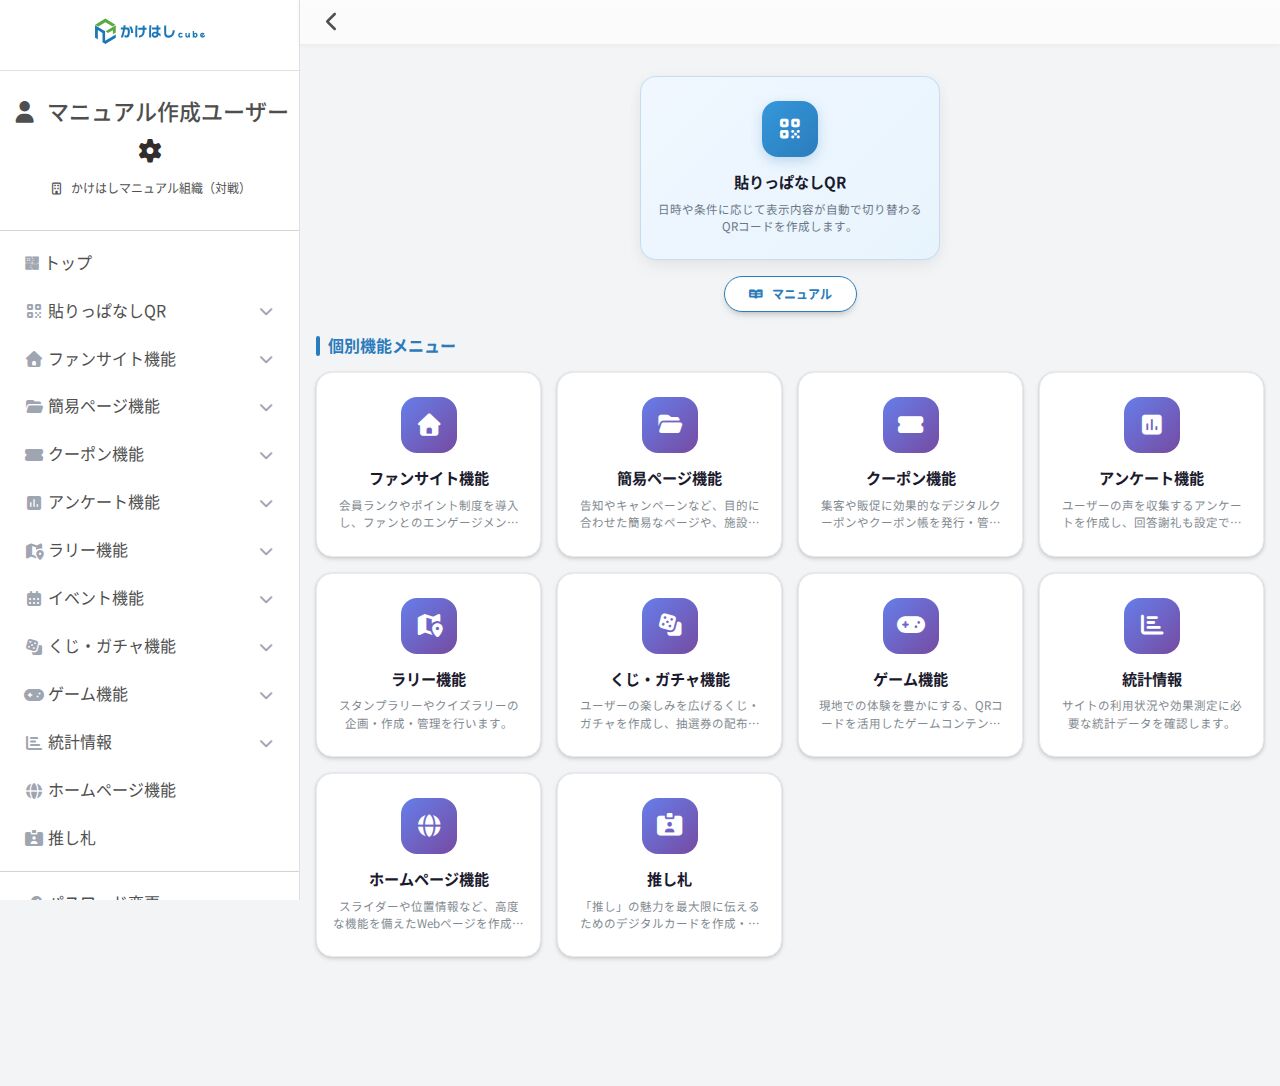Open the マニュアル button
Screen dimensions: 1280x1086
pos(790,294)
